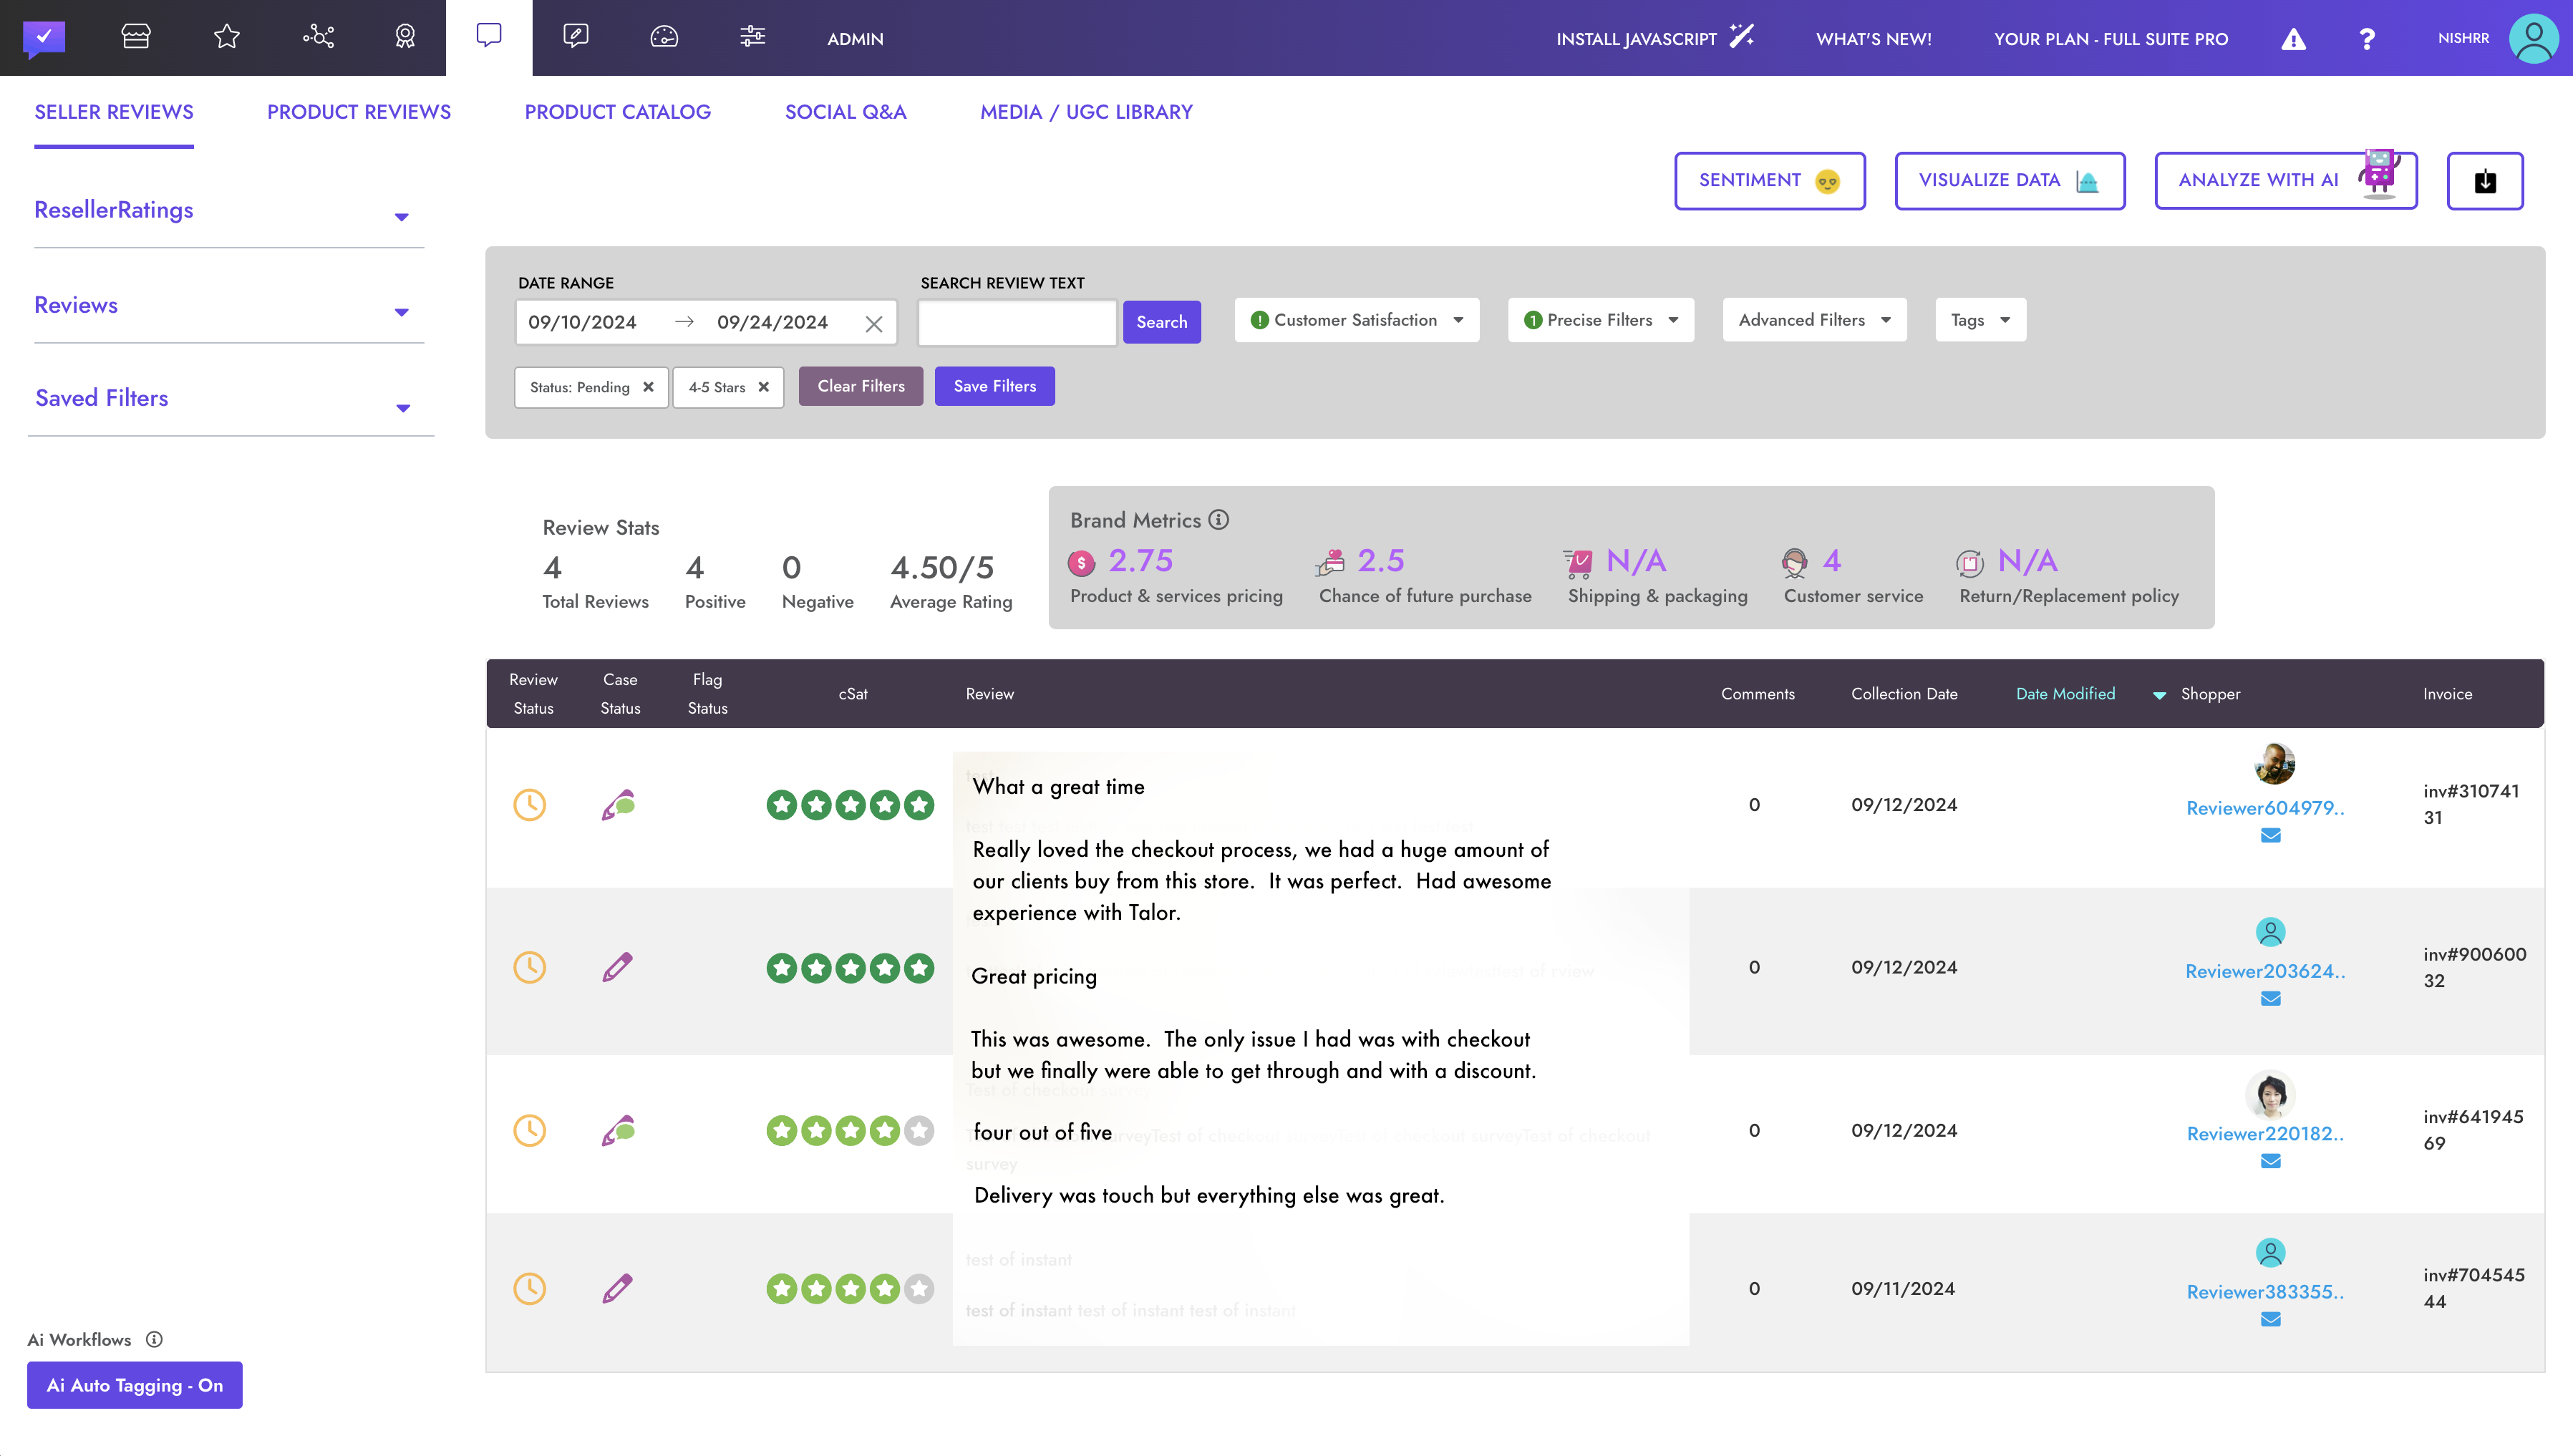Open the network nodes icon in top bar
This screenshot has height=1456, width=2573.
[318, 37]
